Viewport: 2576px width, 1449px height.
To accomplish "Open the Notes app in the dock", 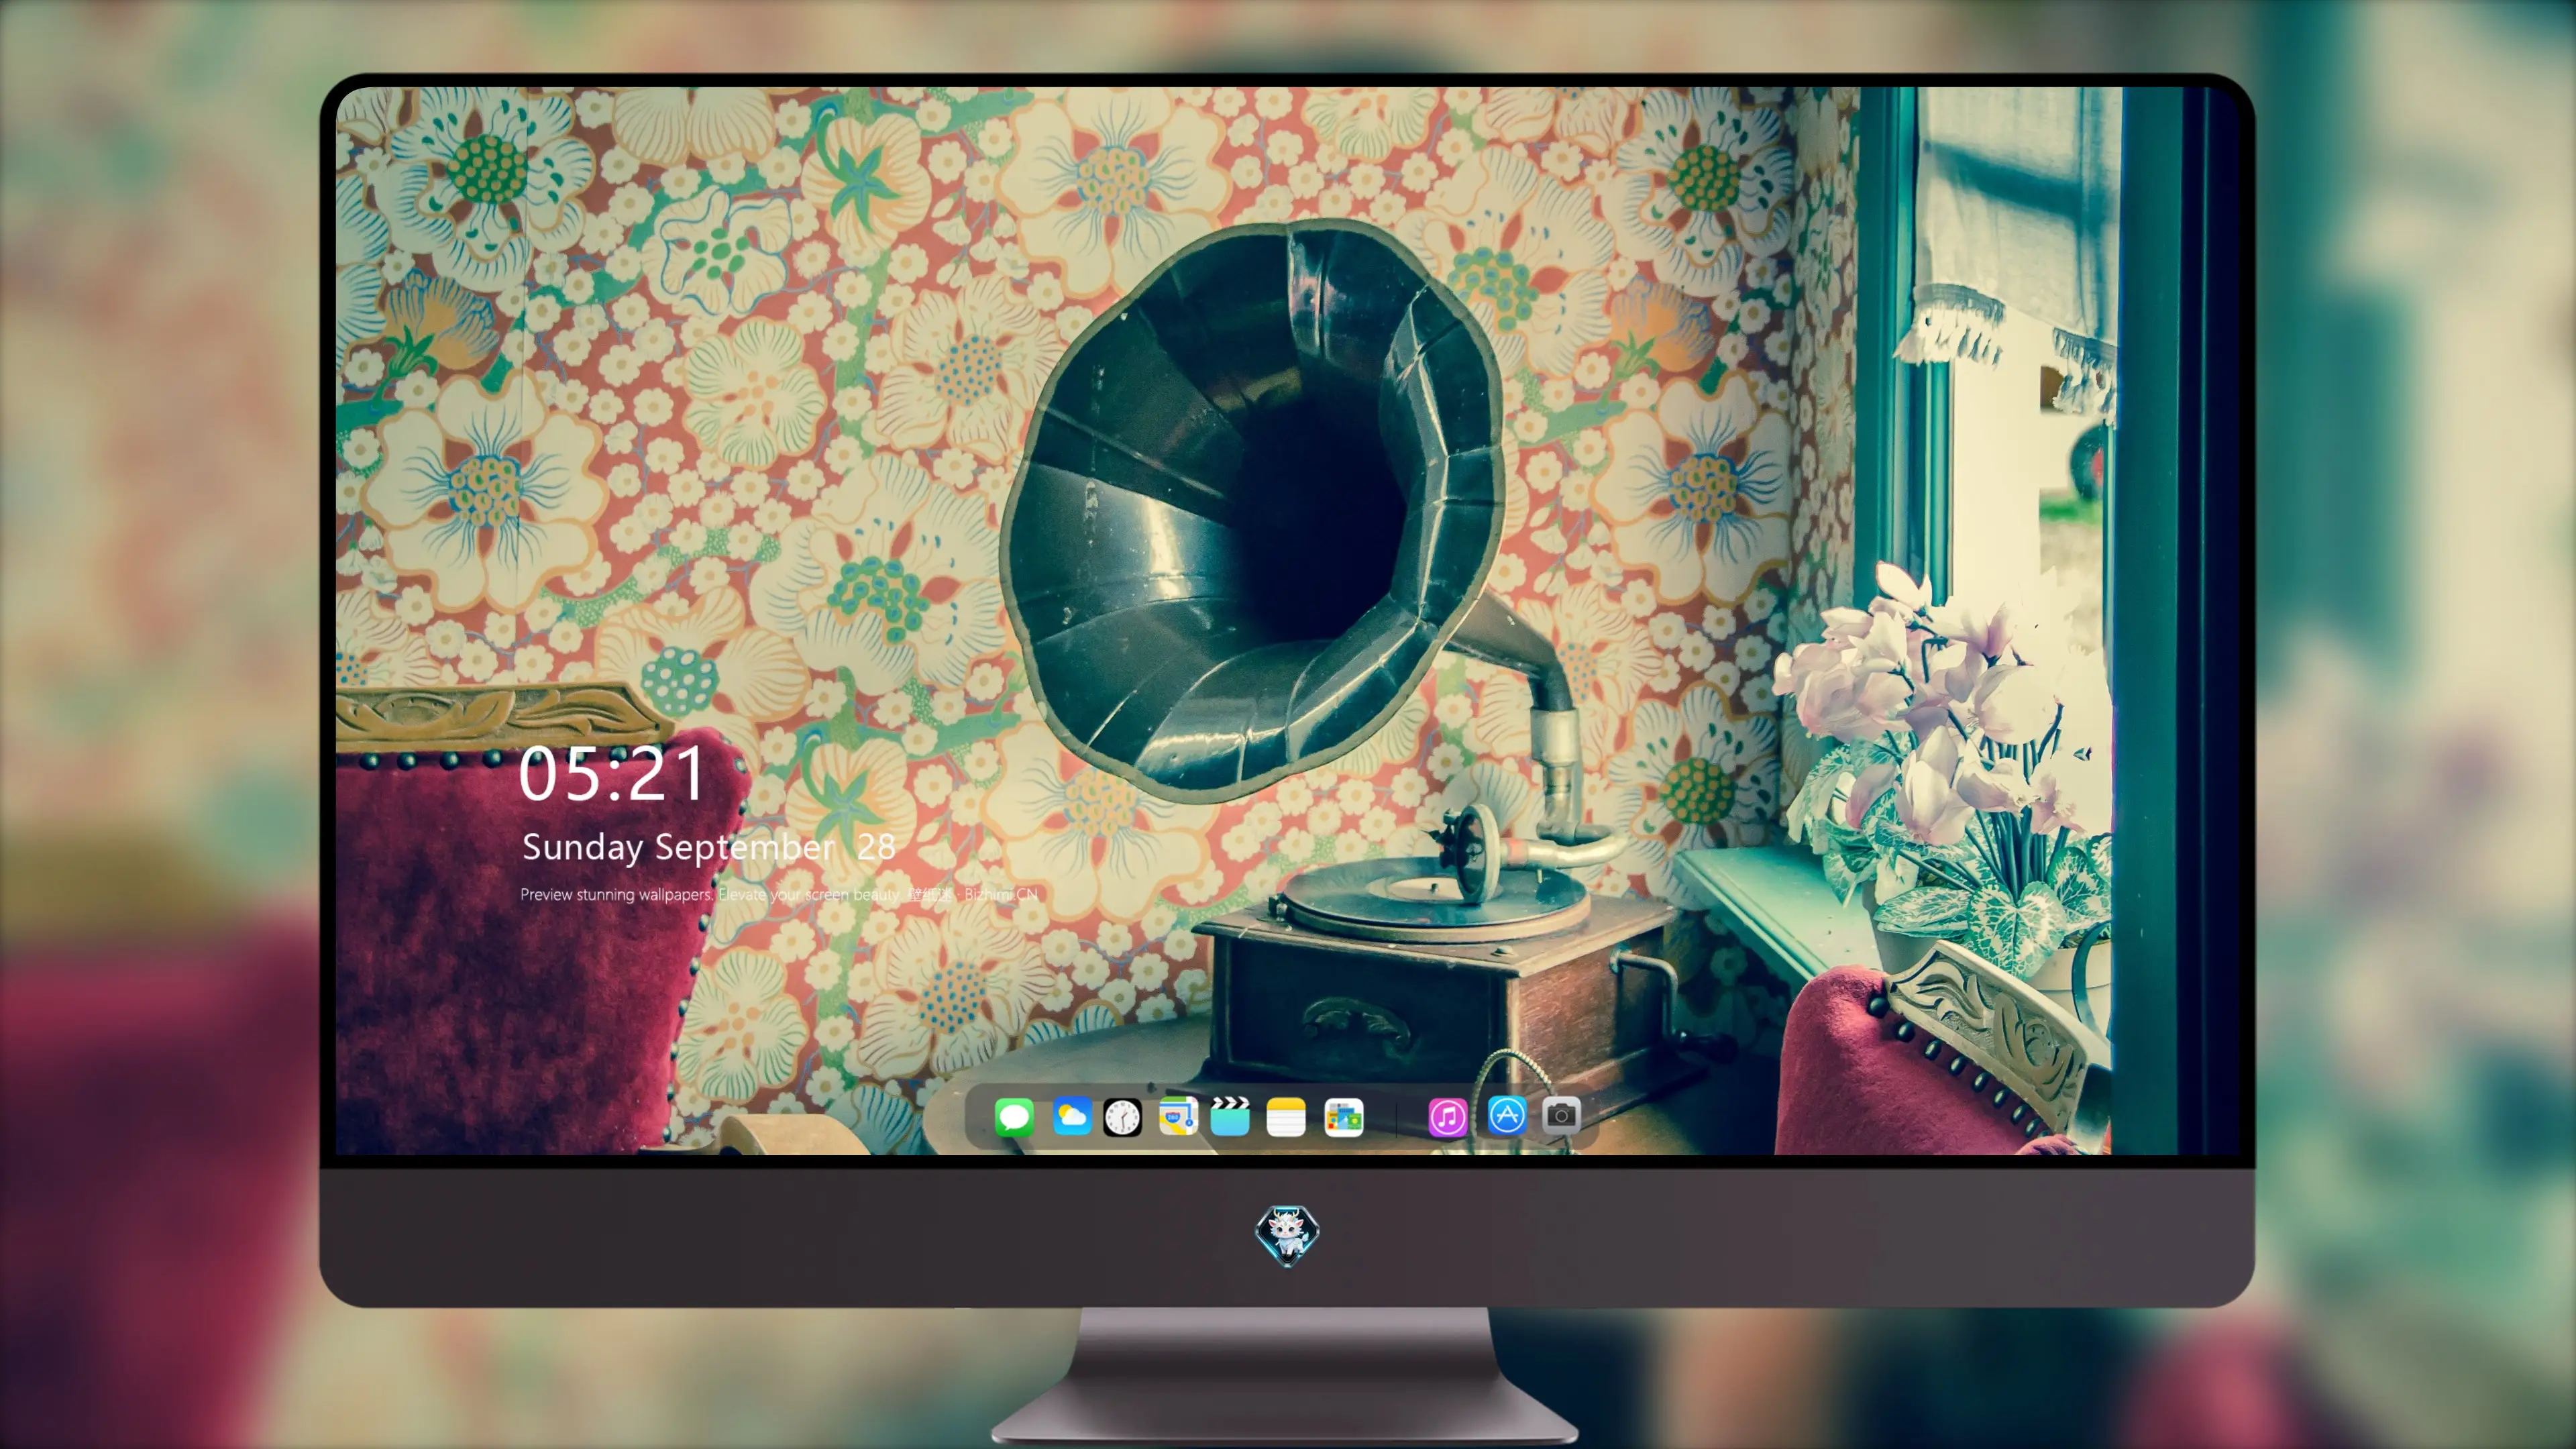I will tap(1286, 1117).
